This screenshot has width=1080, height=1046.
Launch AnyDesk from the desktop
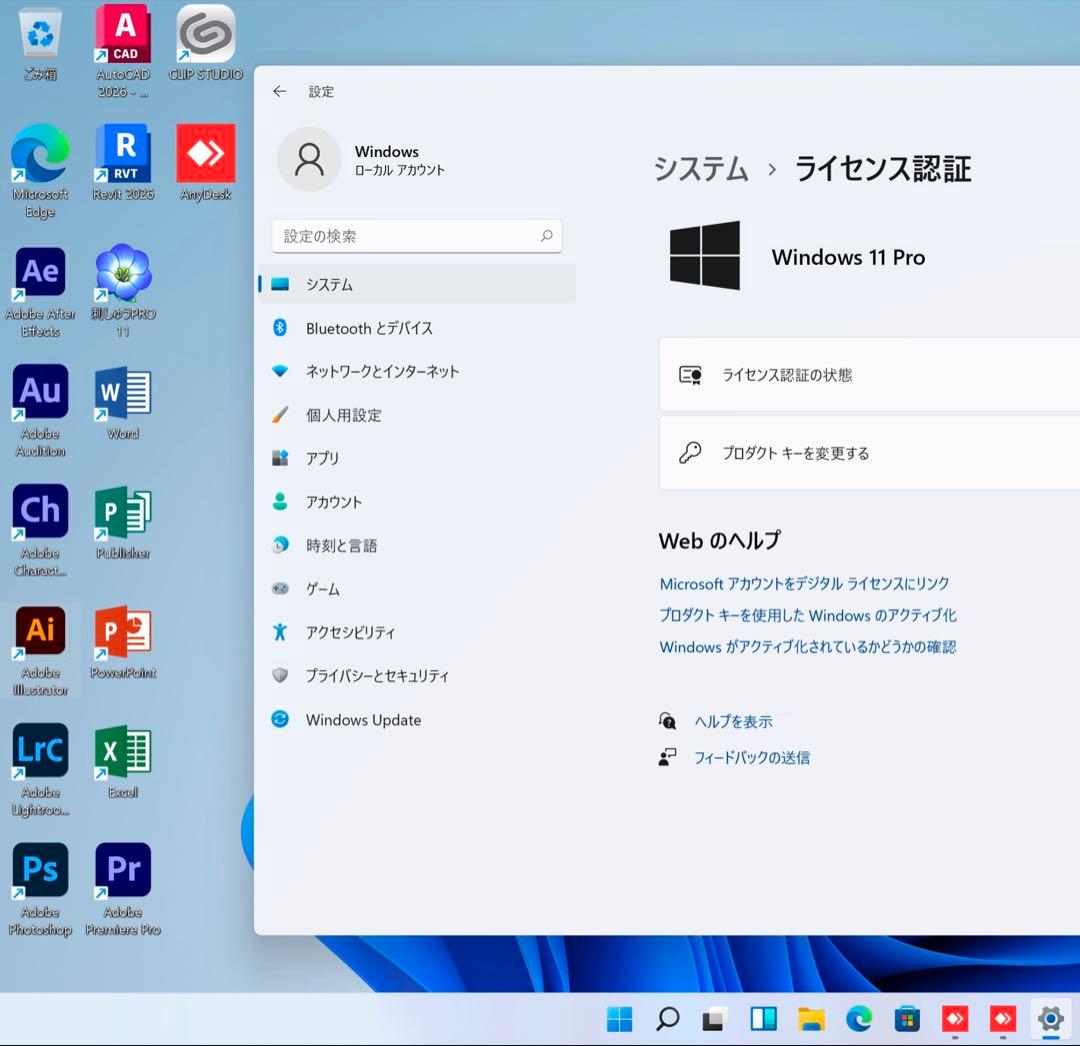coord(205,152)
